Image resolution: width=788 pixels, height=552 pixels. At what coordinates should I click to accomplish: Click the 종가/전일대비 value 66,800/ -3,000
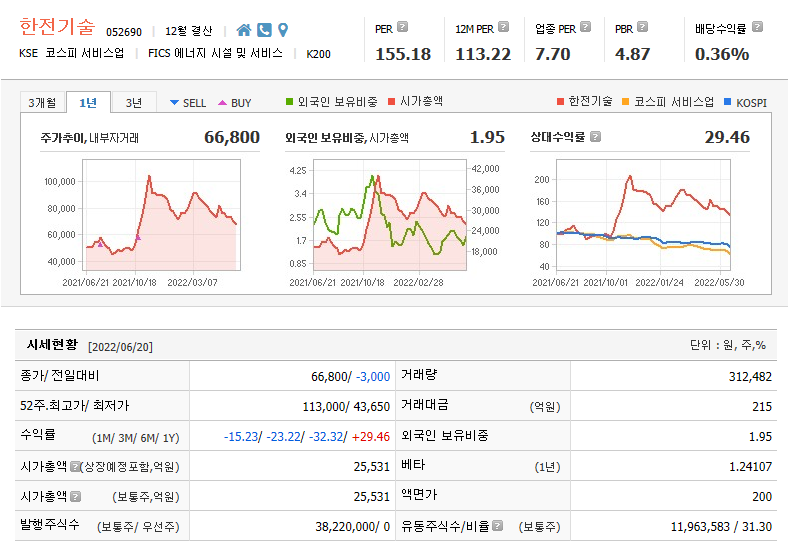(351, 377)
